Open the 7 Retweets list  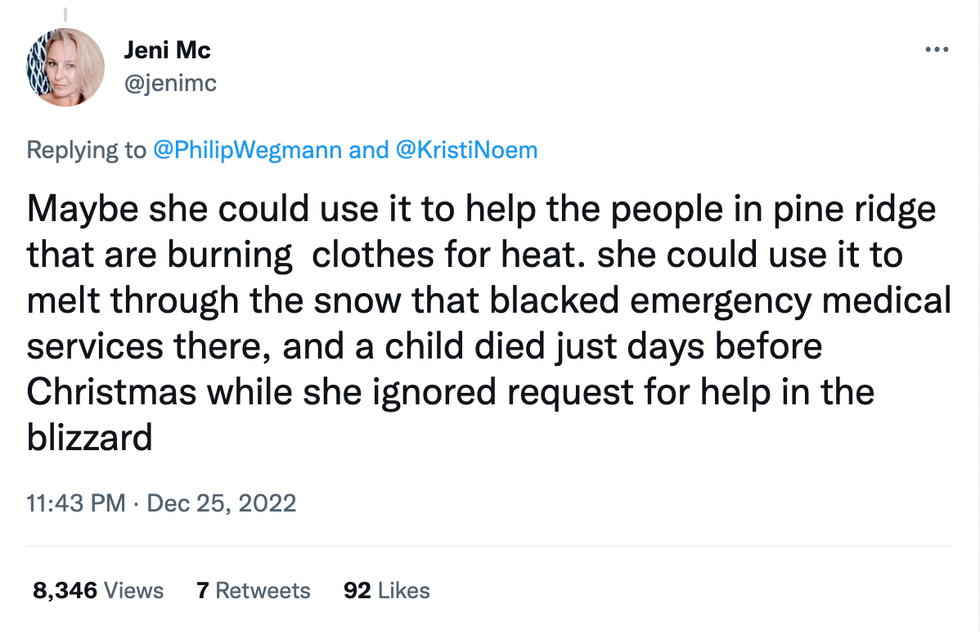253,590
